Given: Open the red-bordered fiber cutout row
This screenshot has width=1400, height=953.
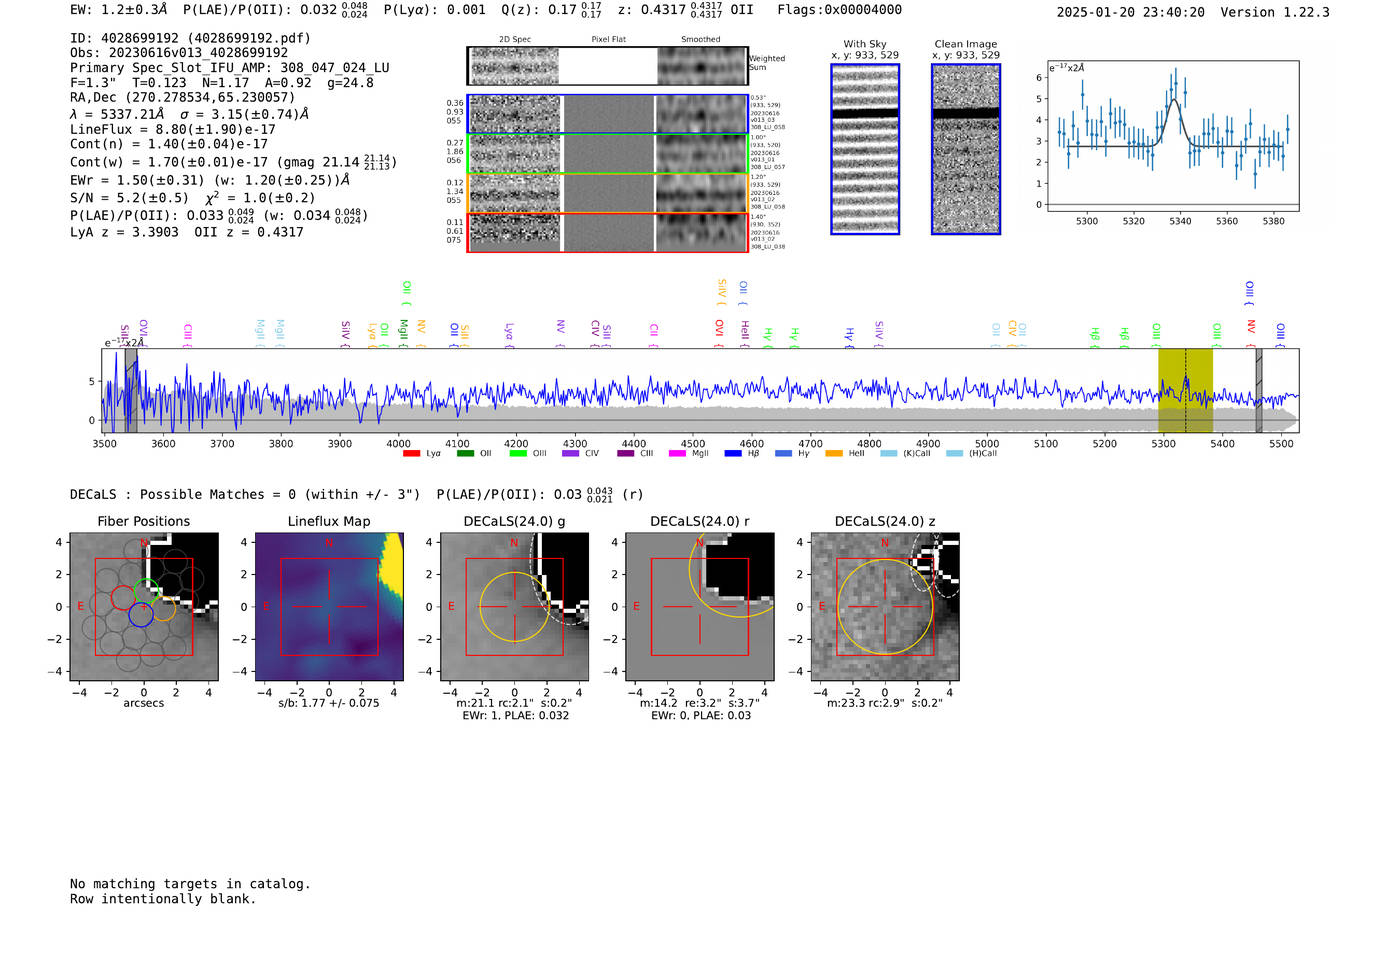Looking at the screenshot, I should (607, 232).
